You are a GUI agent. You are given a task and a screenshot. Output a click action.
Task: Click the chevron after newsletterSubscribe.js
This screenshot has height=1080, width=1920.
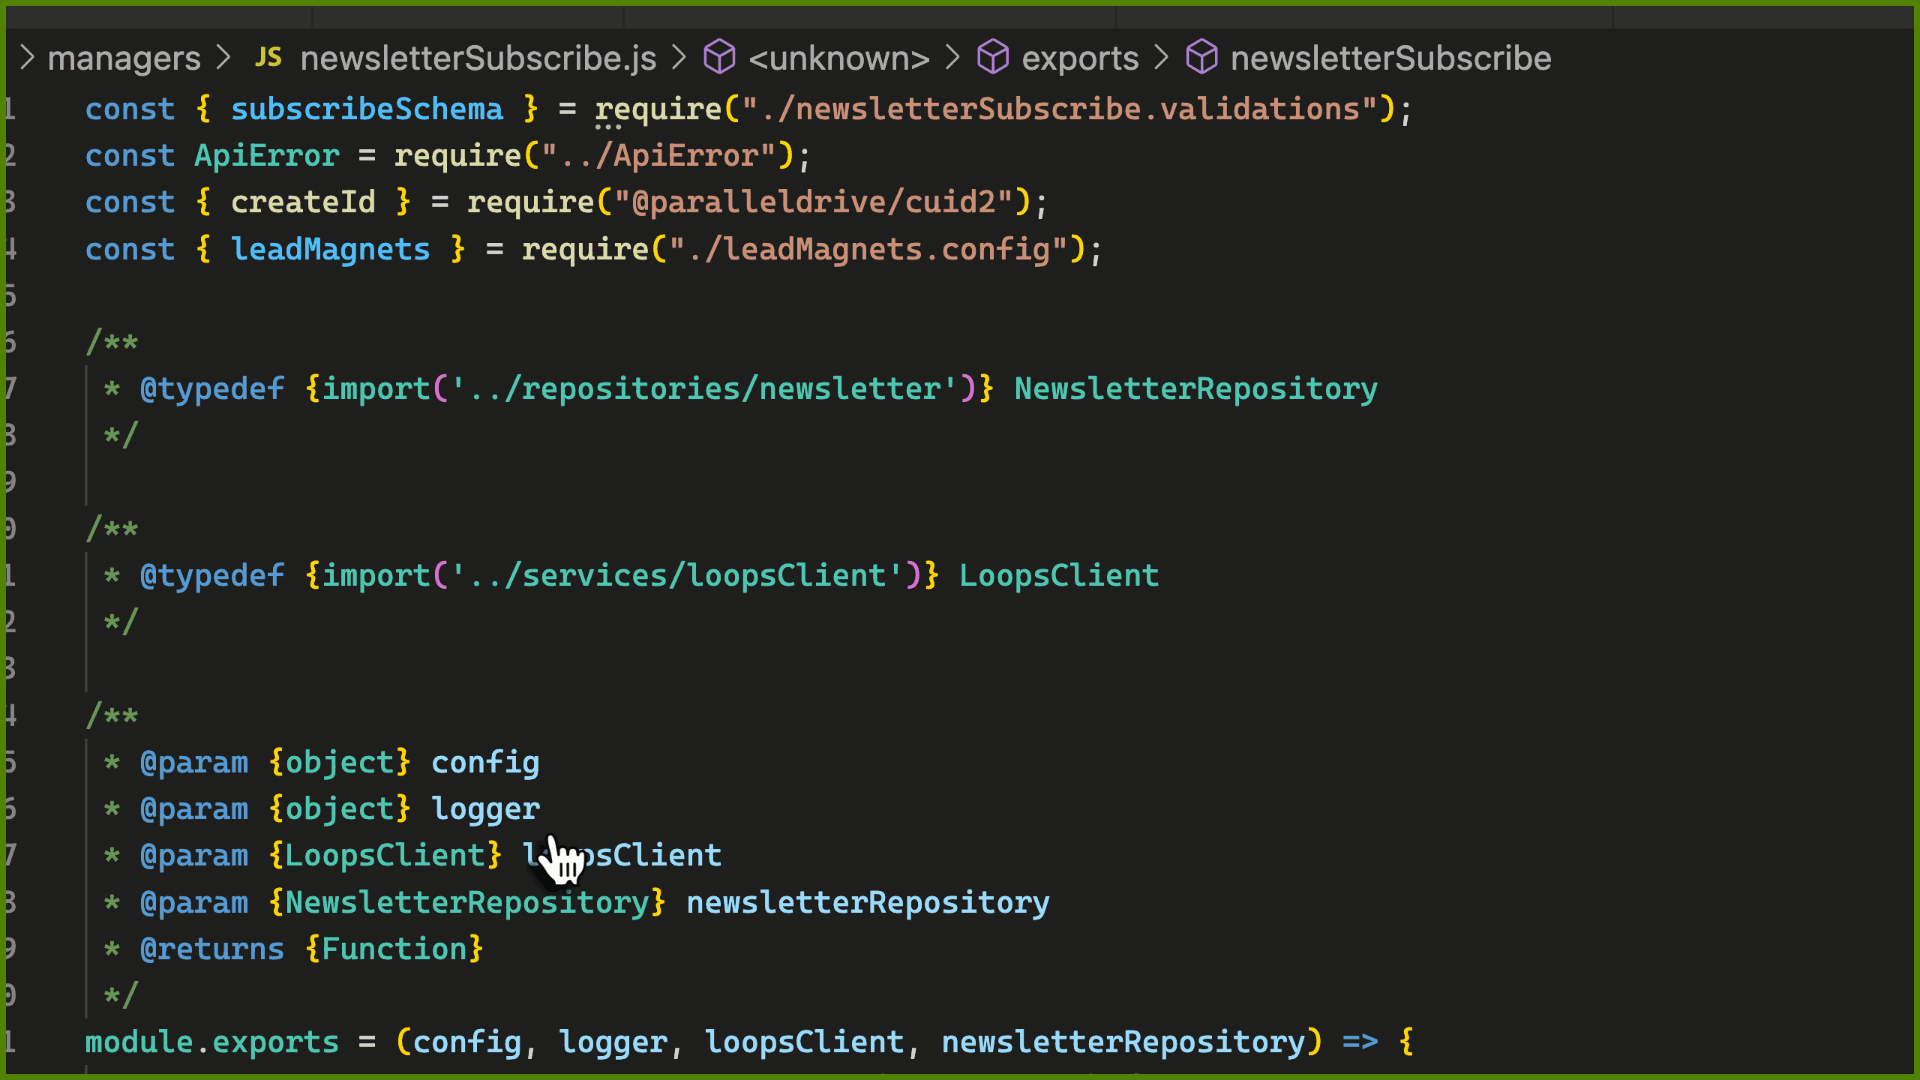coord(679,57)
